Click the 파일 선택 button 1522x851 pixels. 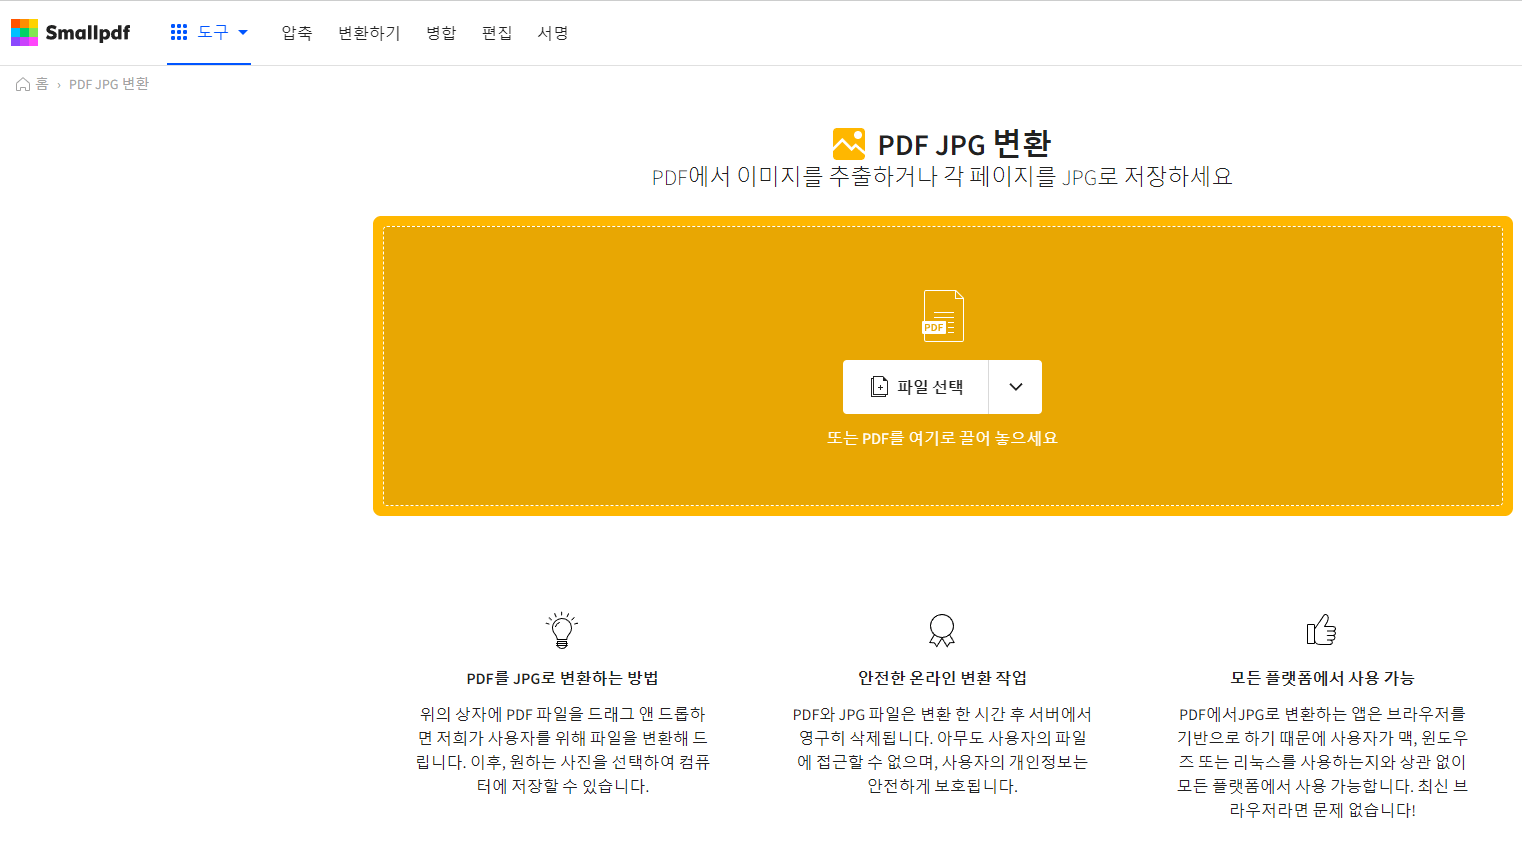point(915,387)
